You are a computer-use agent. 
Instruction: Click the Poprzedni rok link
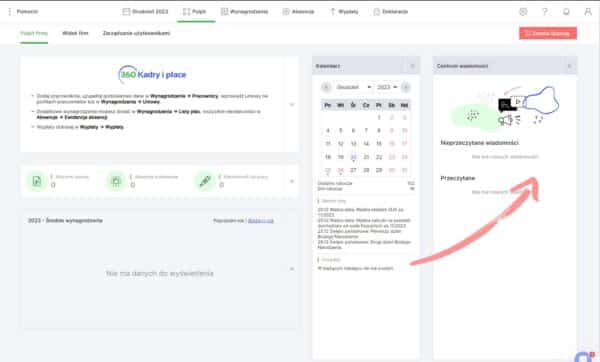pos(229,221)
